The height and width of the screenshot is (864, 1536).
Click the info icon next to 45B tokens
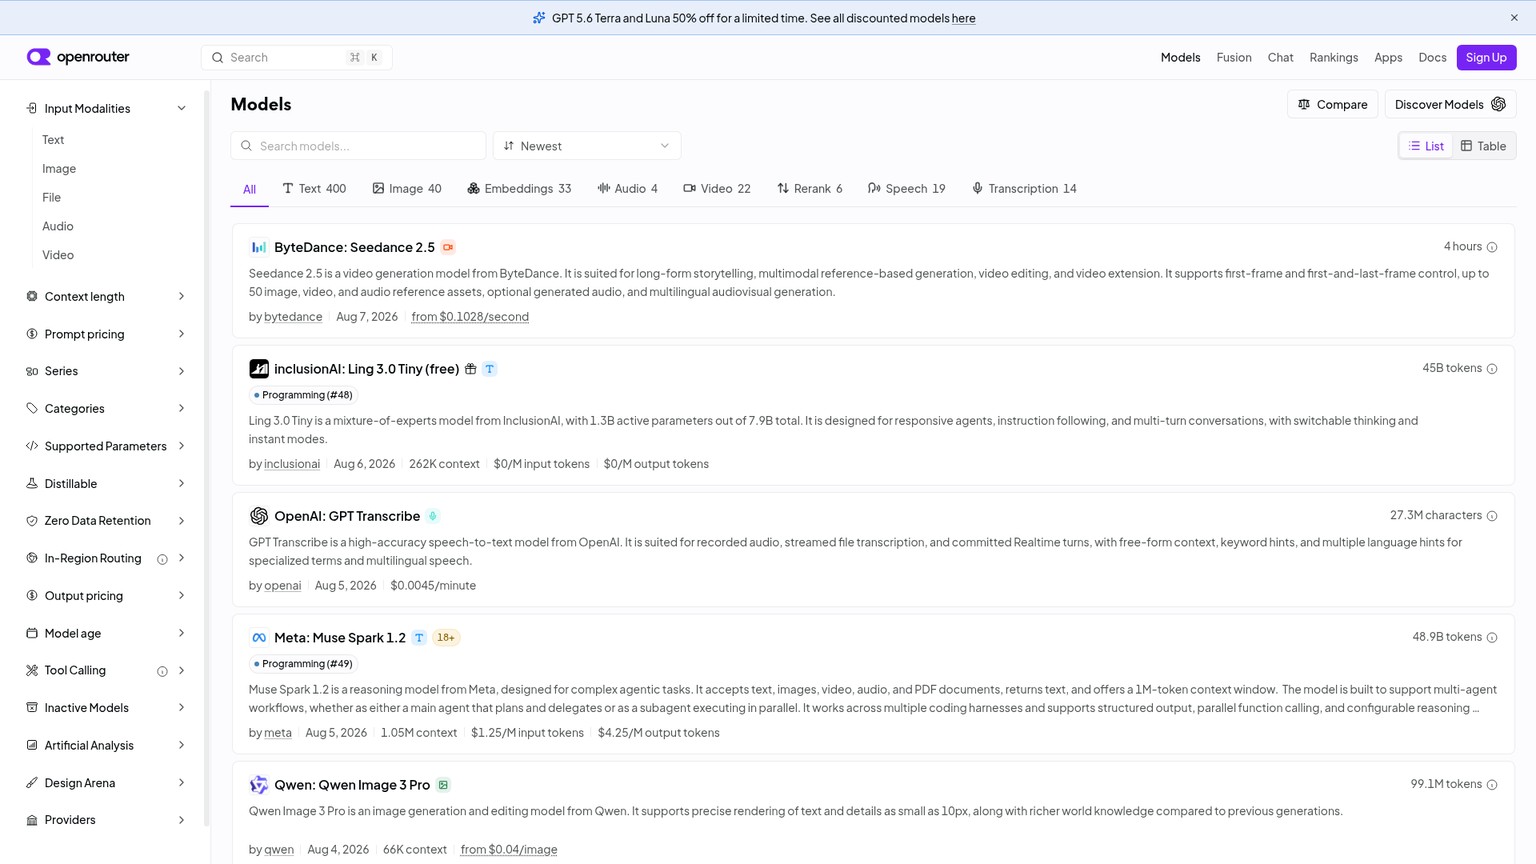[x=1492, y=369]
